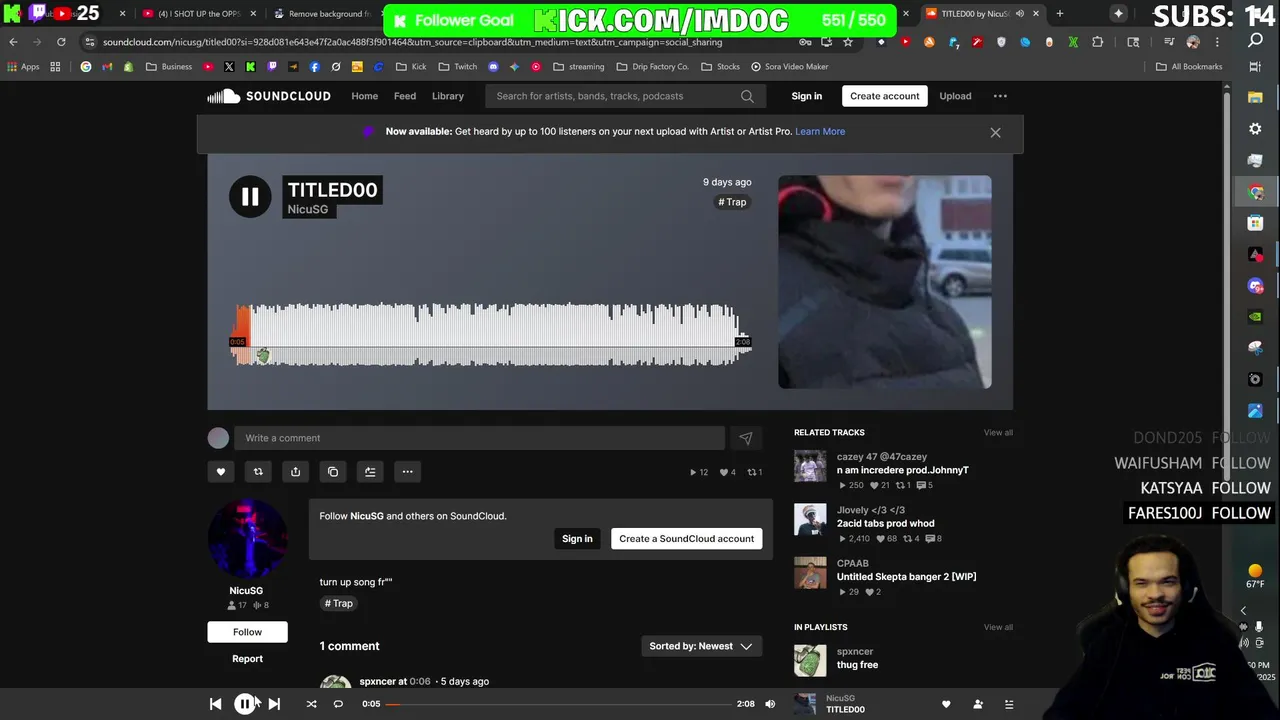Click Sign in in the follow prompt
Viewport: 1280px width, 720px height.
[577, 538]
